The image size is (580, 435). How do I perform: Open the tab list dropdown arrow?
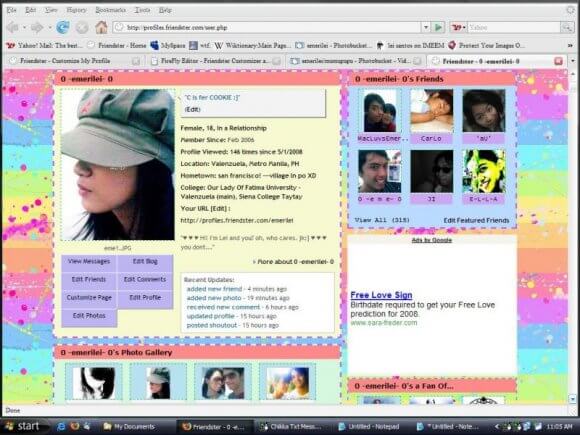click(x=573, y=61)
